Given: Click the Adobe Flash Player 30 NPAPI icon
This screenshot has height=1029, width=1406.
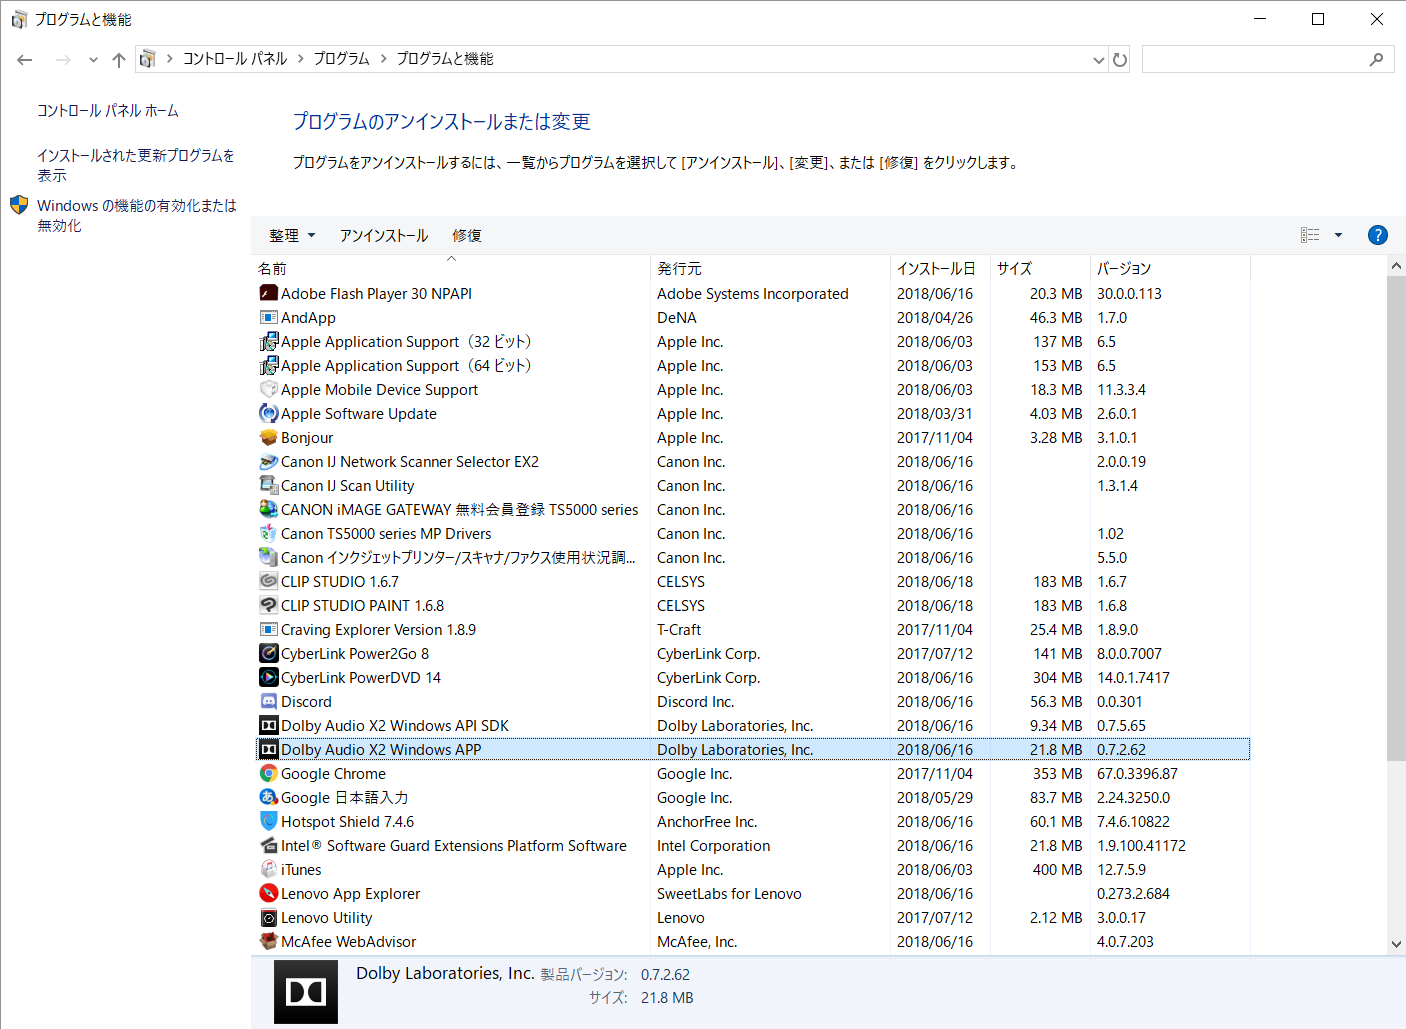Looking at the screenshot, I should point(268,293).
